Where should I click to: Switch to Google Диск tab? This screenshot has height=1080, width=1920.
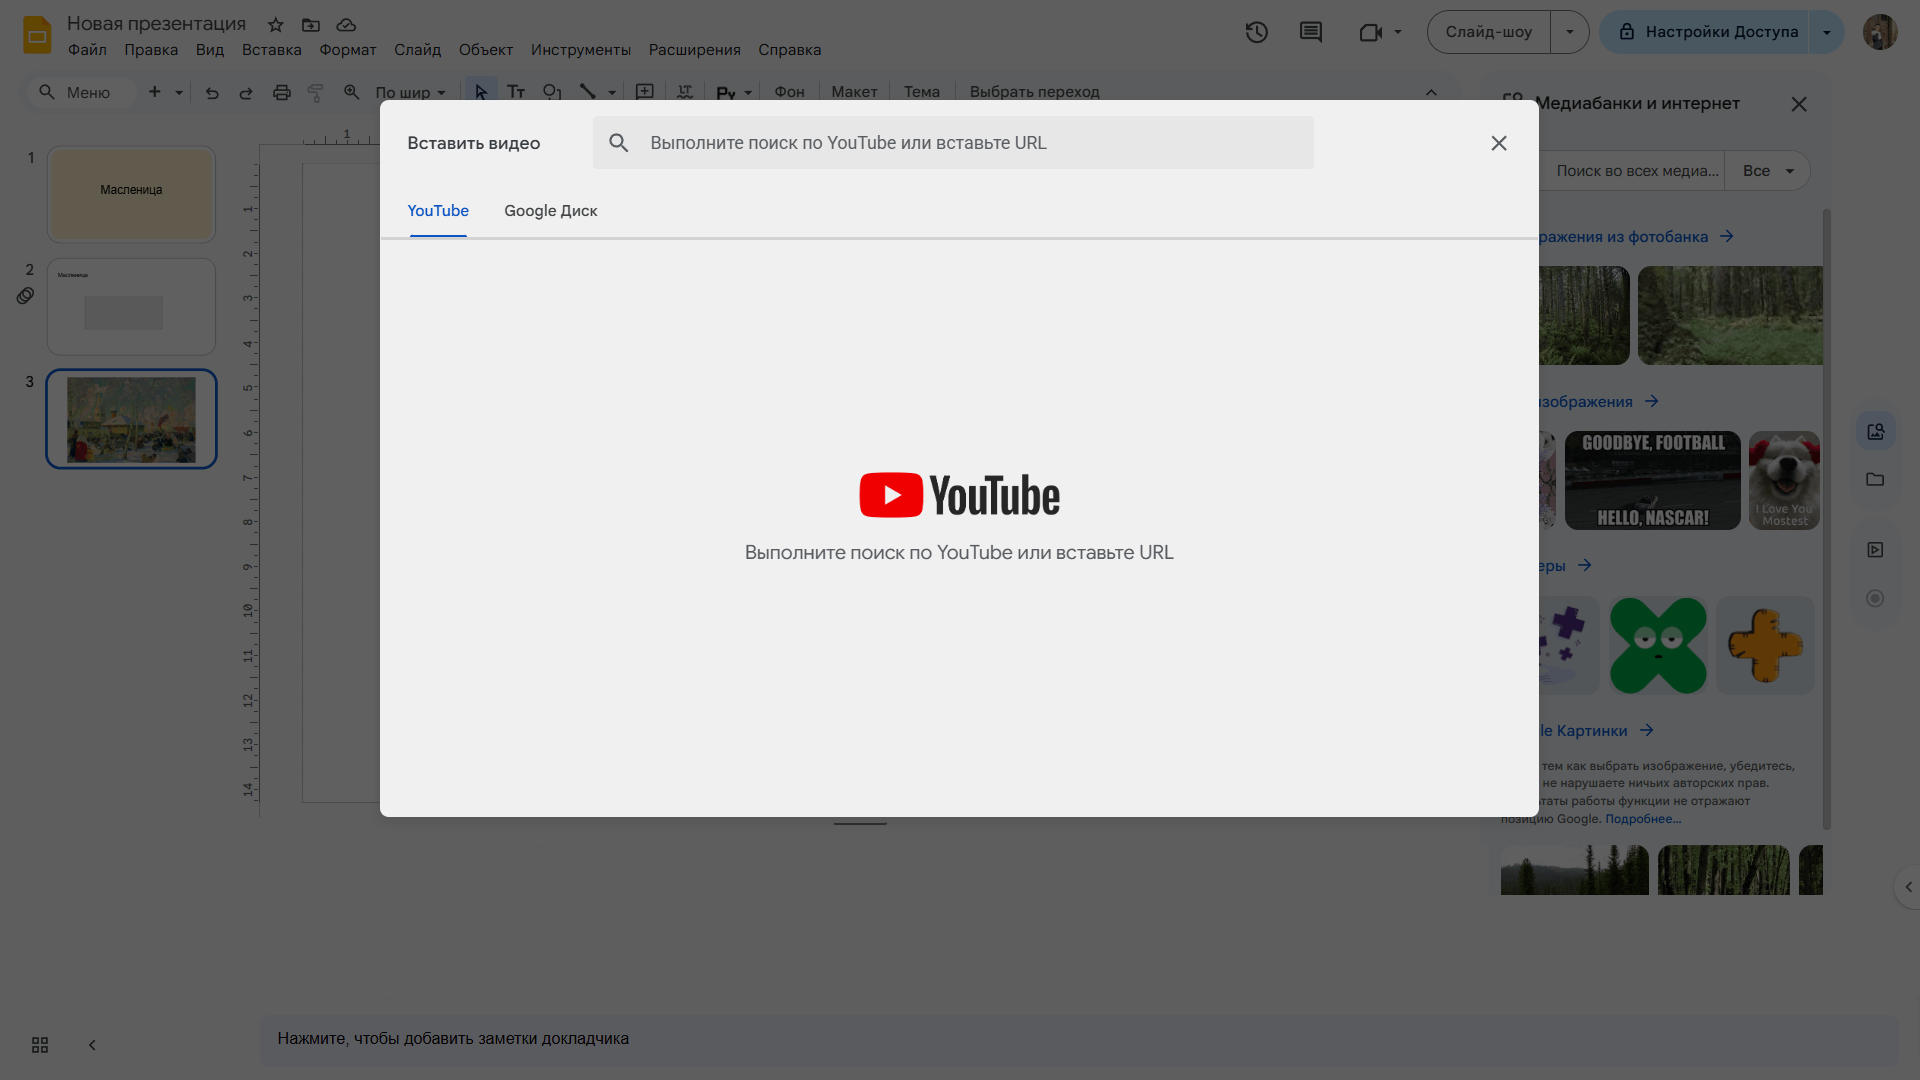tap(550, 211)
